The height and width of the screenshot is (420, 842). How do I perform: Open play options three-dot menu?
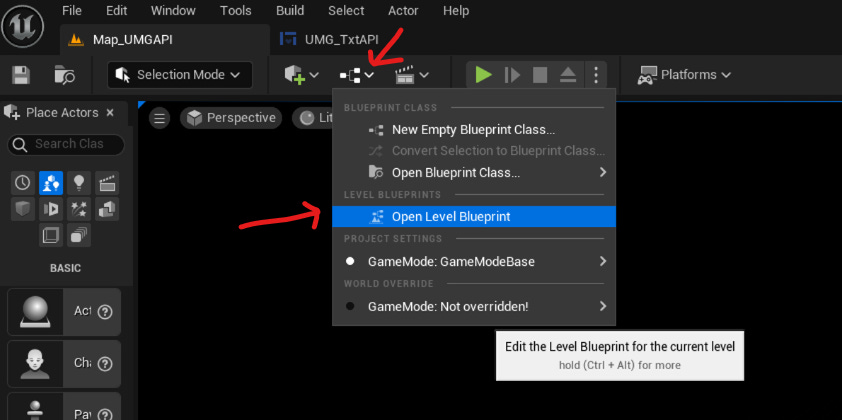click(x=596, y=75)
